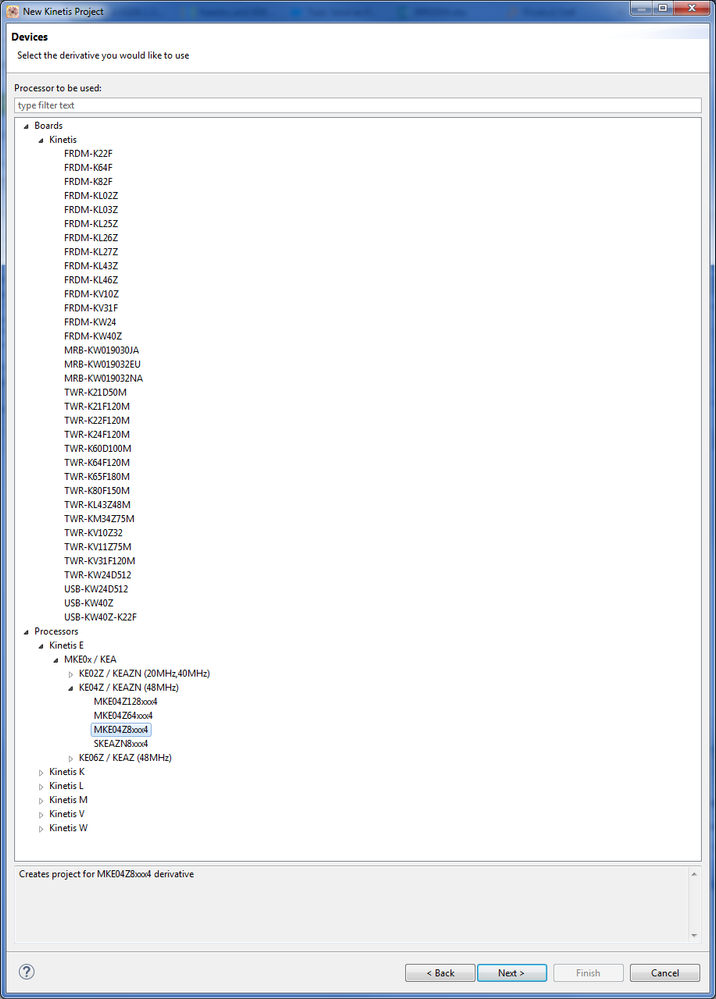This screenshot has width=716, height=999.
Task: Select board FRDM-KV10Z
Action: click(x=91, y=294)
